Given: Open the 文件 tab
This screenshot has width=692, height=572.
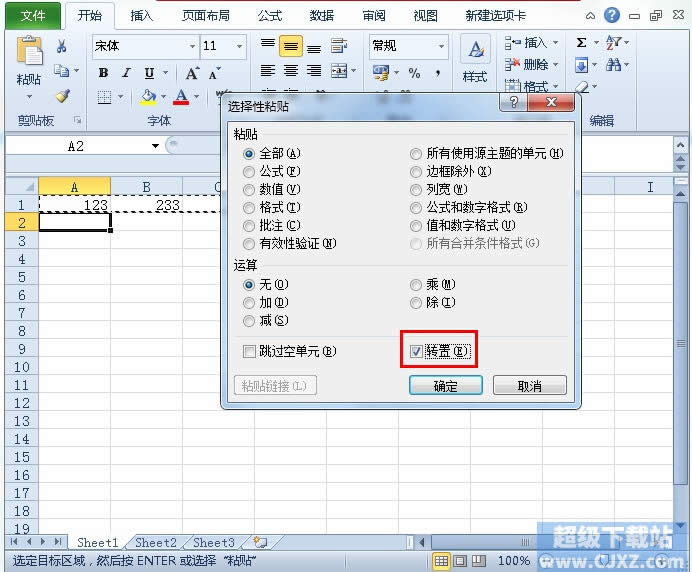Looking at the screenshot, I should 33,15.
